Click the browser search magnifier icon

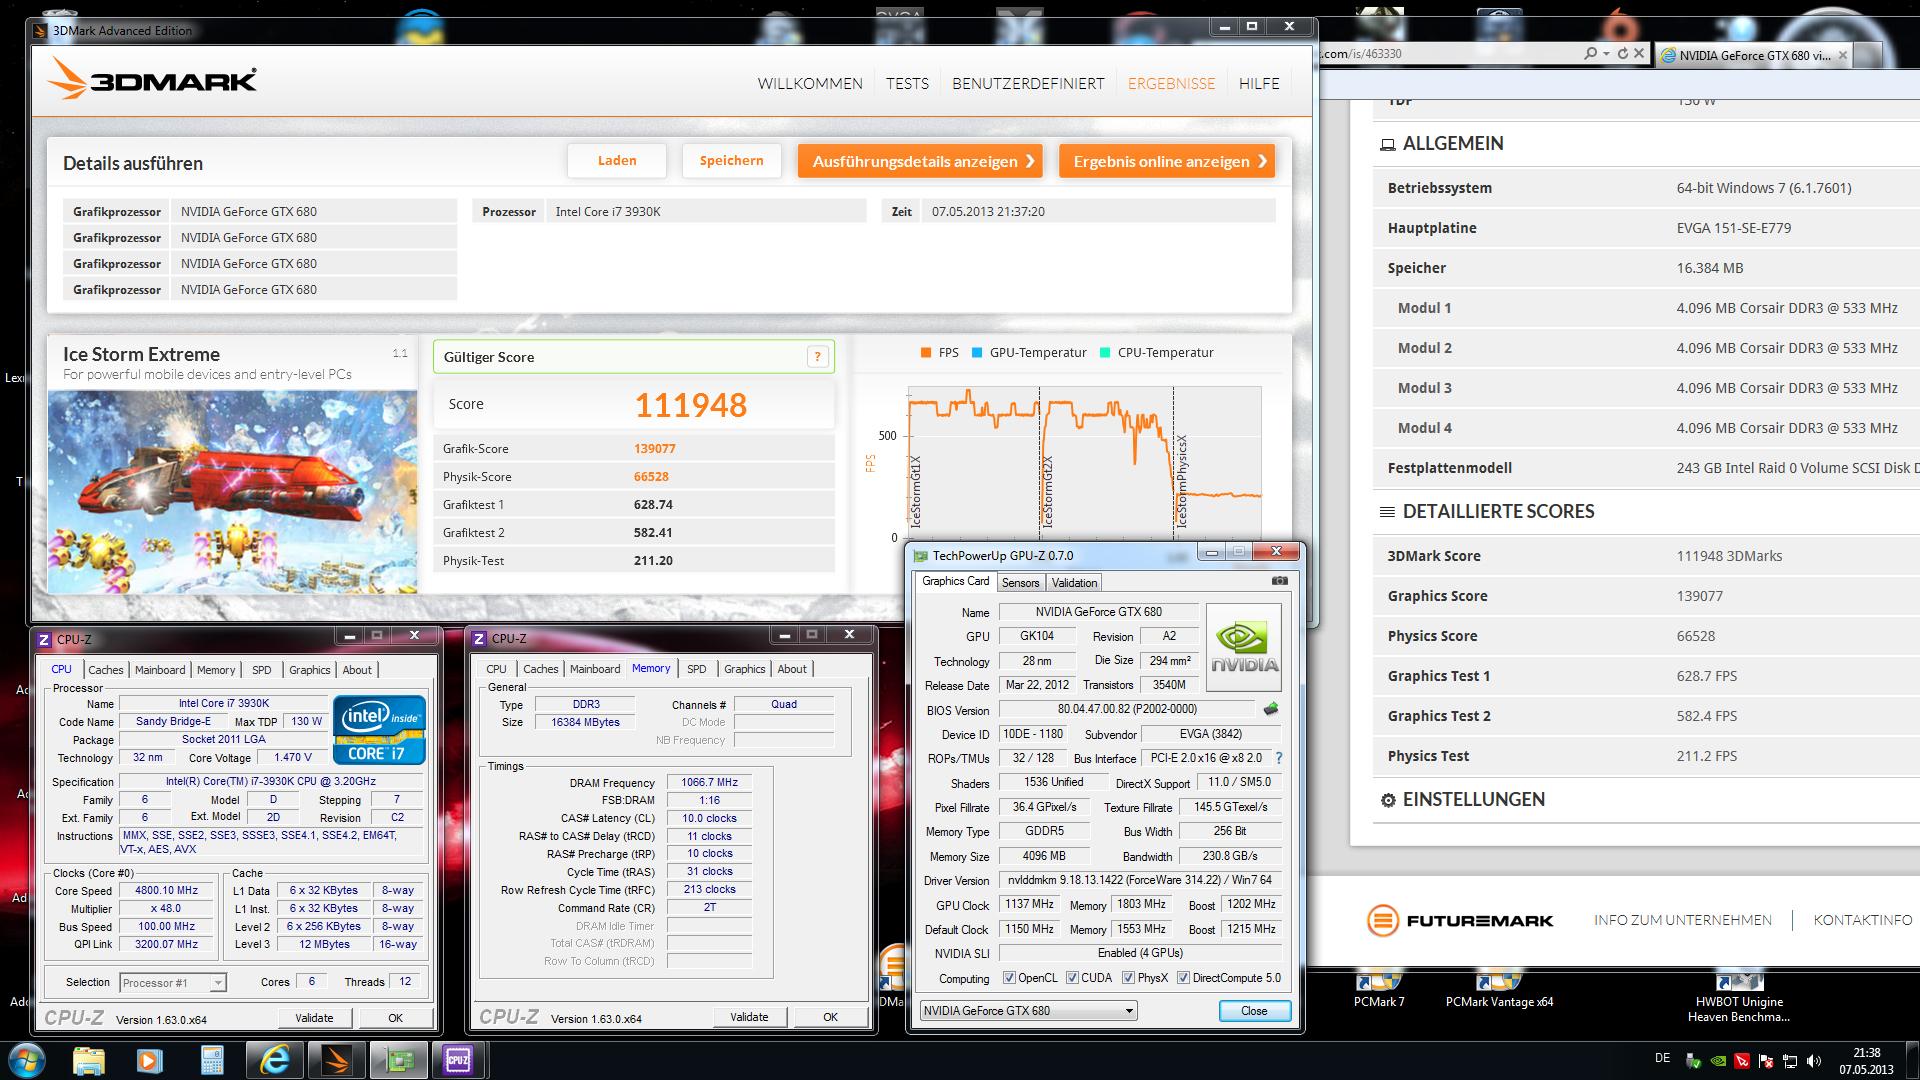coord(1590,54)
